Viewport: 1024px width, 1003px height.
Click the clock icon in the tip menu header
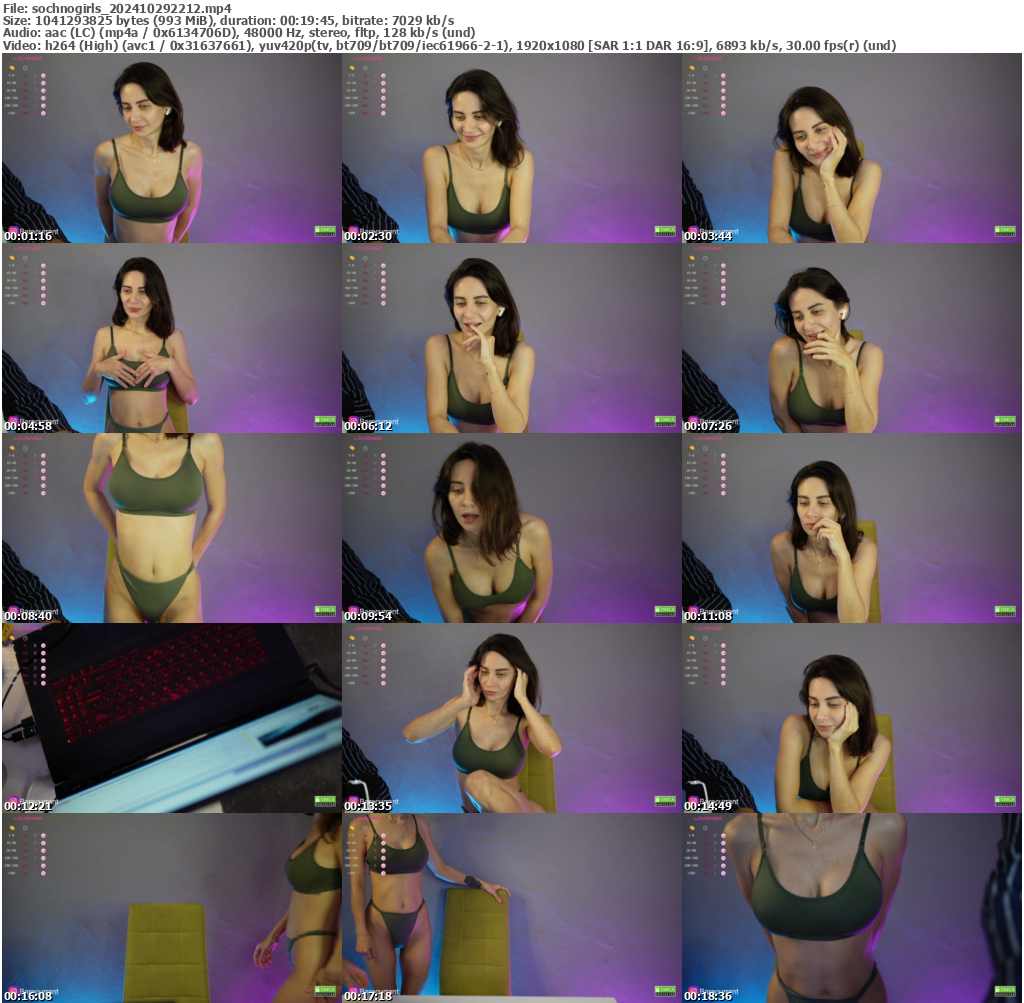point(25,68)
